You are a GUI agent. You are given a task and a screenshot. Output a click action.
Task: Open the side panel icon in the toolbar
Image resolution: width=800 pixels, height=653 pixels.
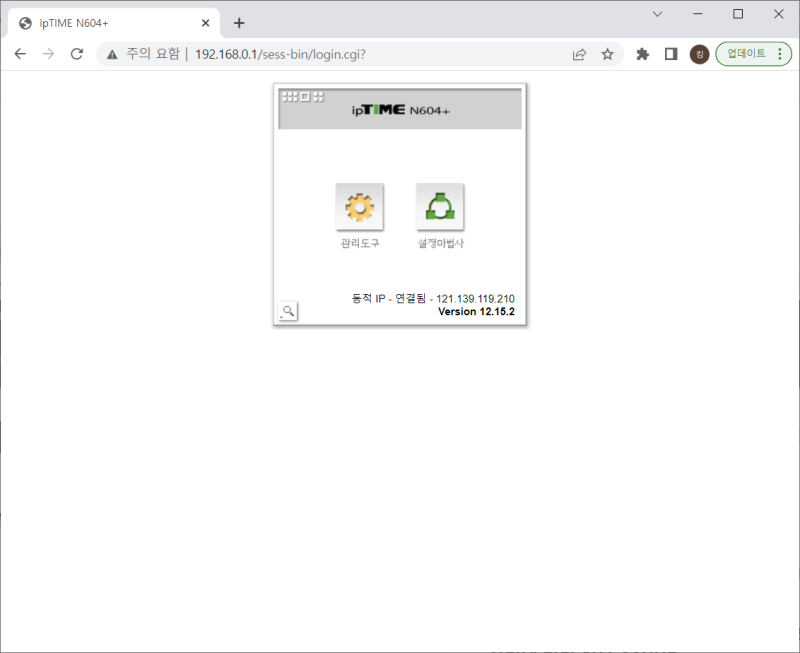click(x=670, y=54)
